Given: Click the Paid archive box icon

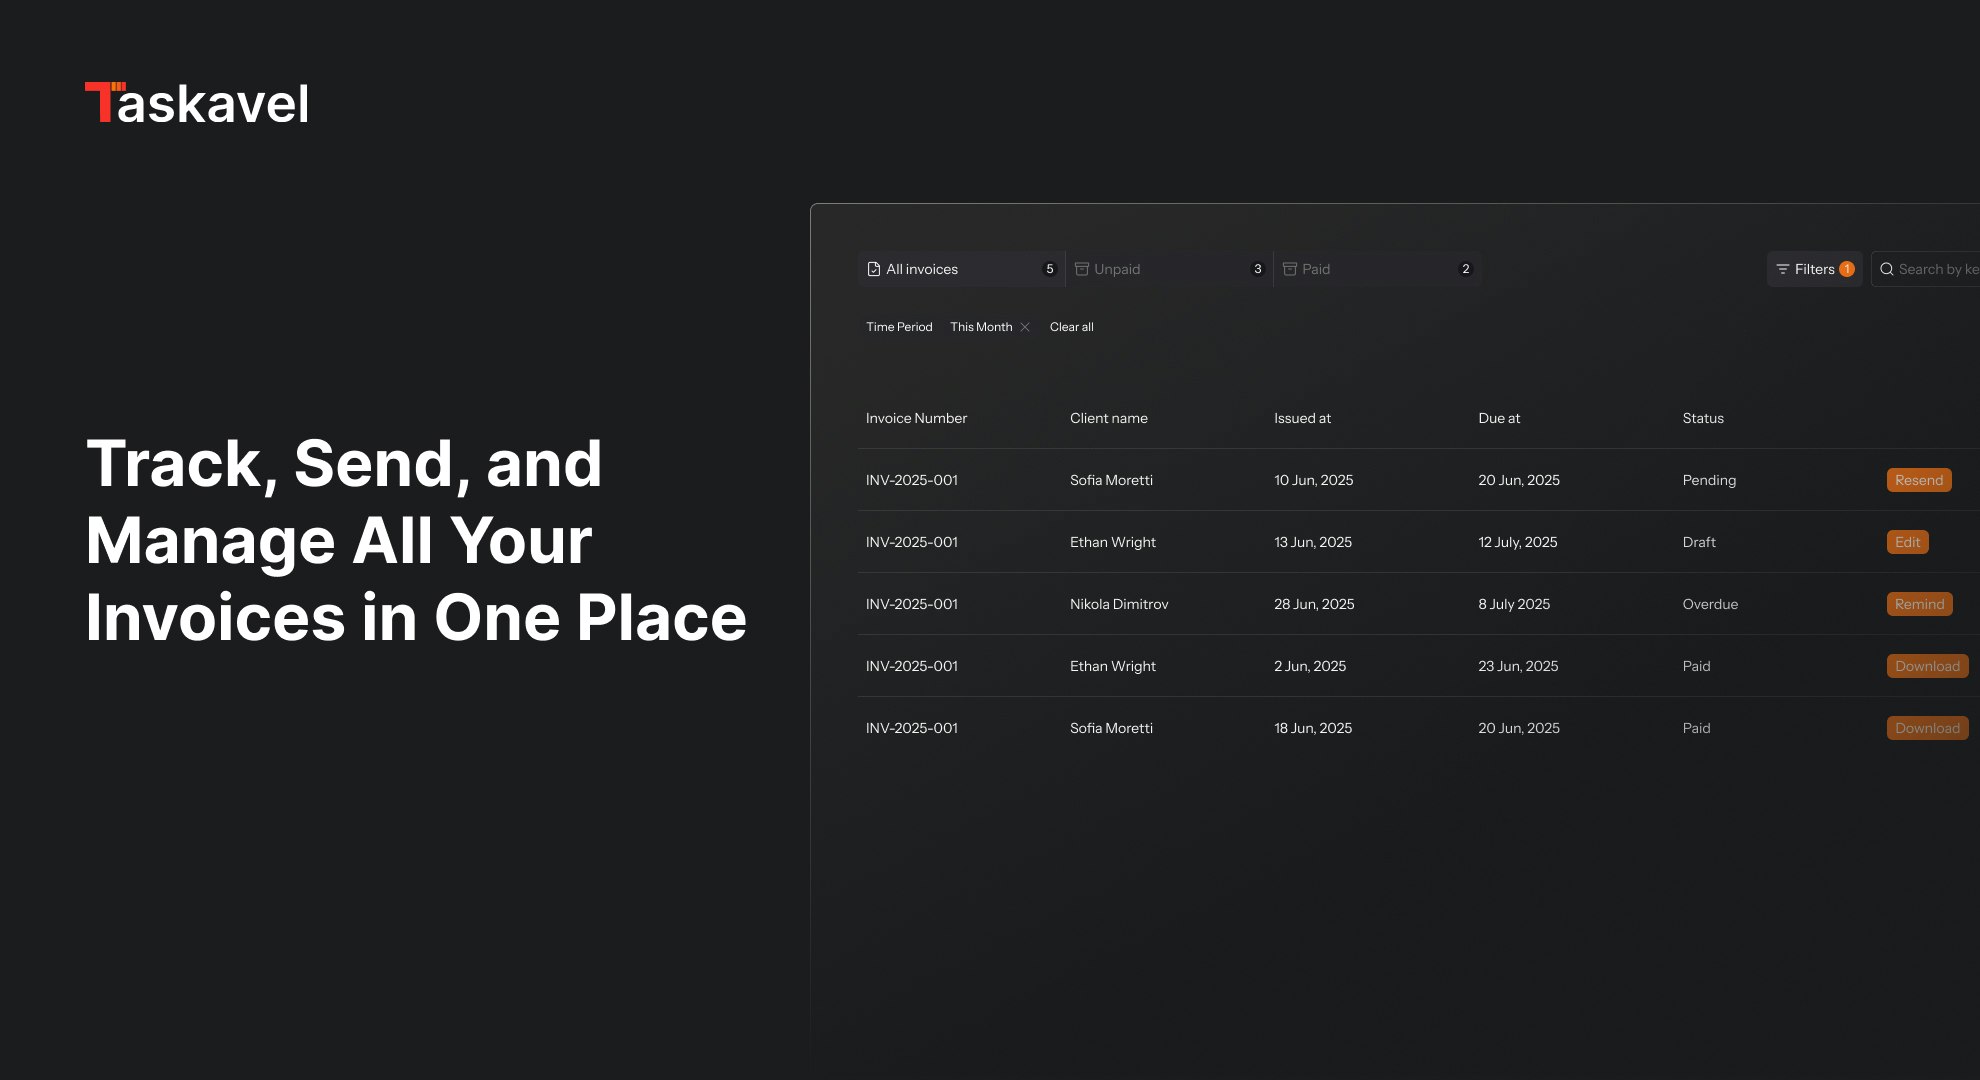Looking at the screenshot, I should click(1290, 269).
